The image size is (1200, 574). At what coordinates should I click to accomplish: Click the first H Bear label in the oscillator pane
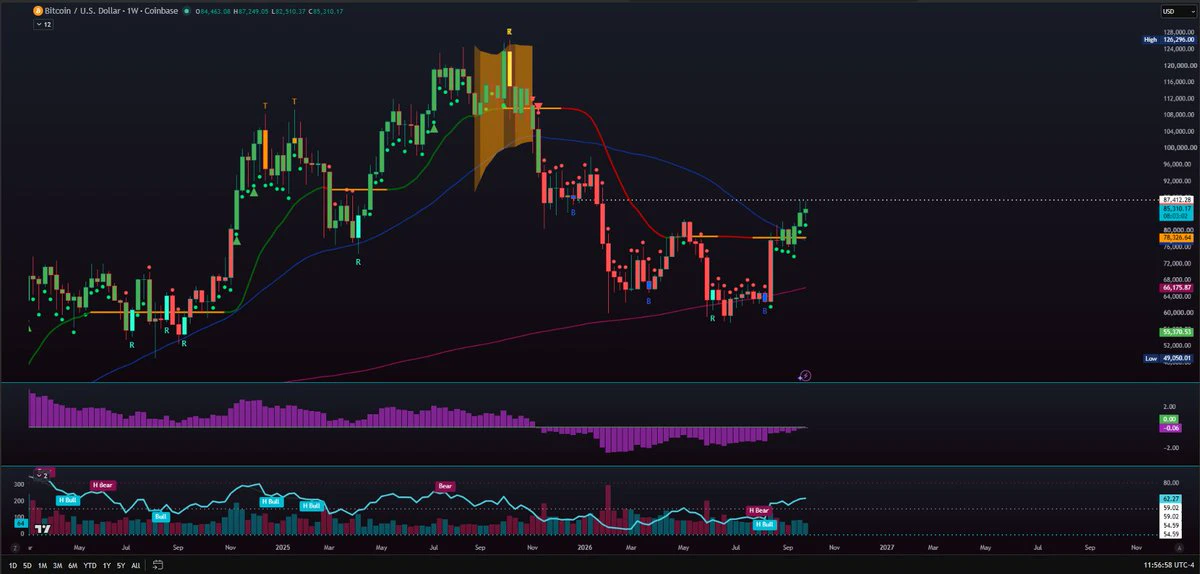pyautogui.click(x=103, y=485)
